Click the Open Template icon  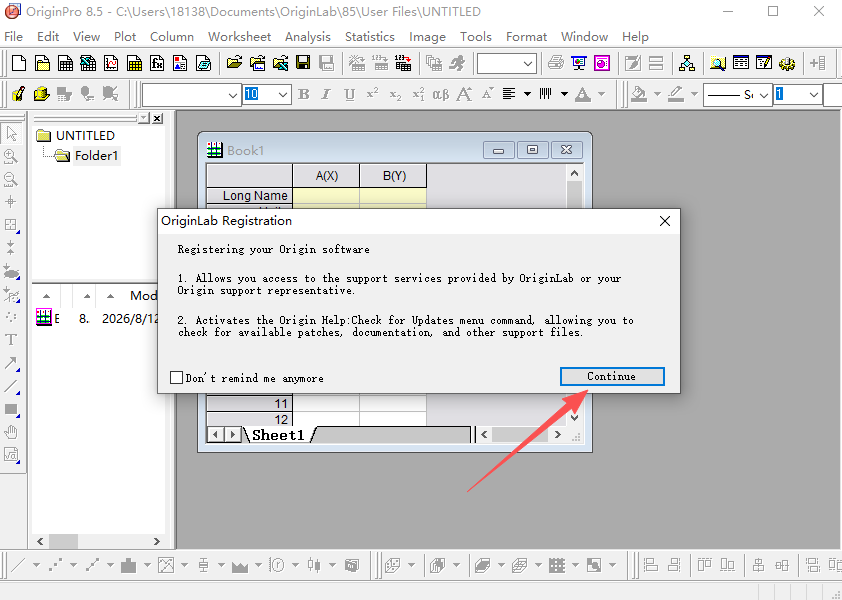click(x=257, y=63)
